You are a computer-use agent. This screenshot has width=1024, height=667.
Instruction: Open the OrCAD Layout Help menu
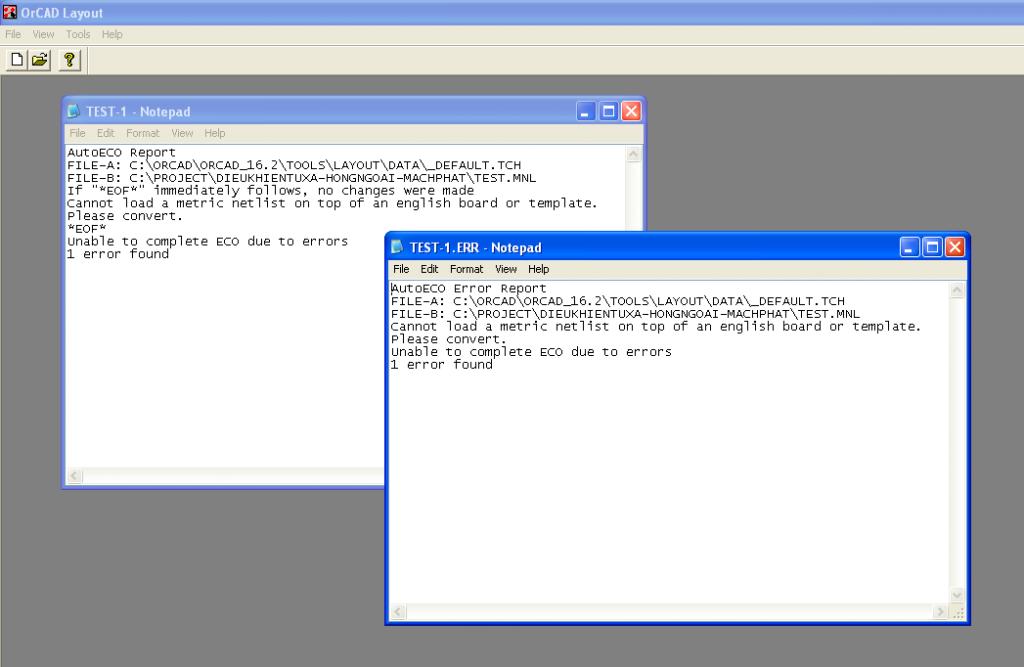(112, 34)
